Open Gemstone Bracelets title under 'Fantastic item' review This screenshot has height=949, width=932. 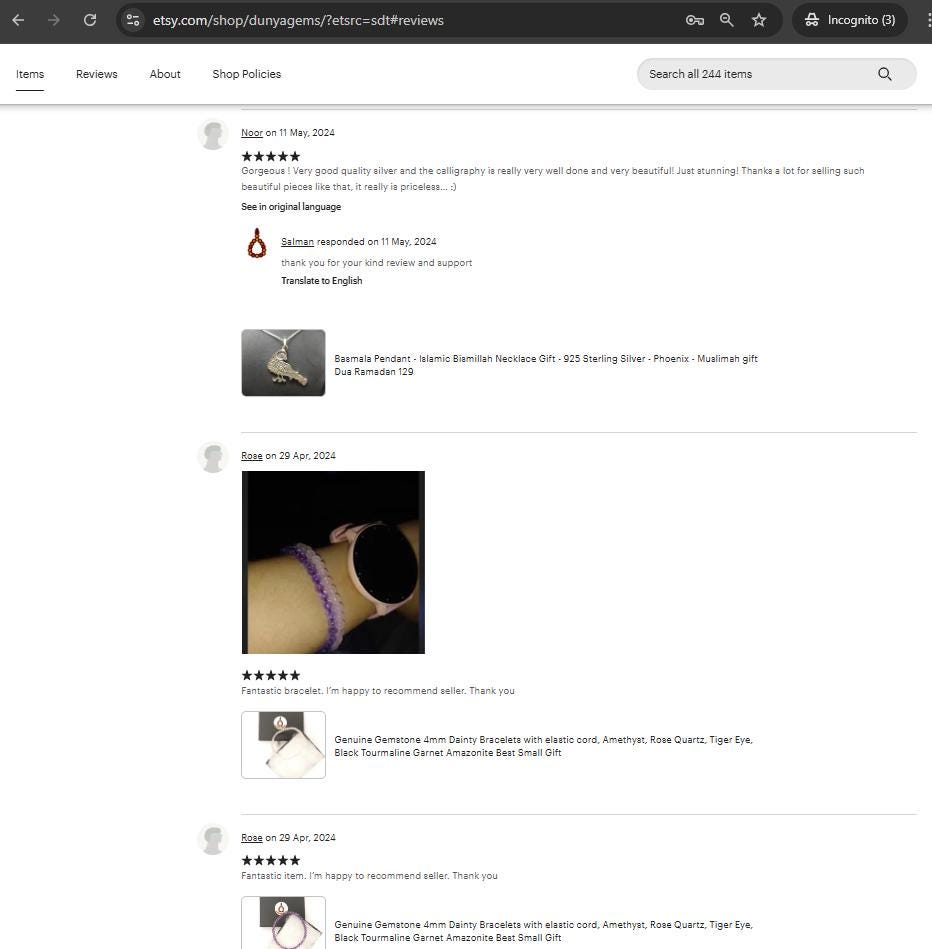pos(543,931)
